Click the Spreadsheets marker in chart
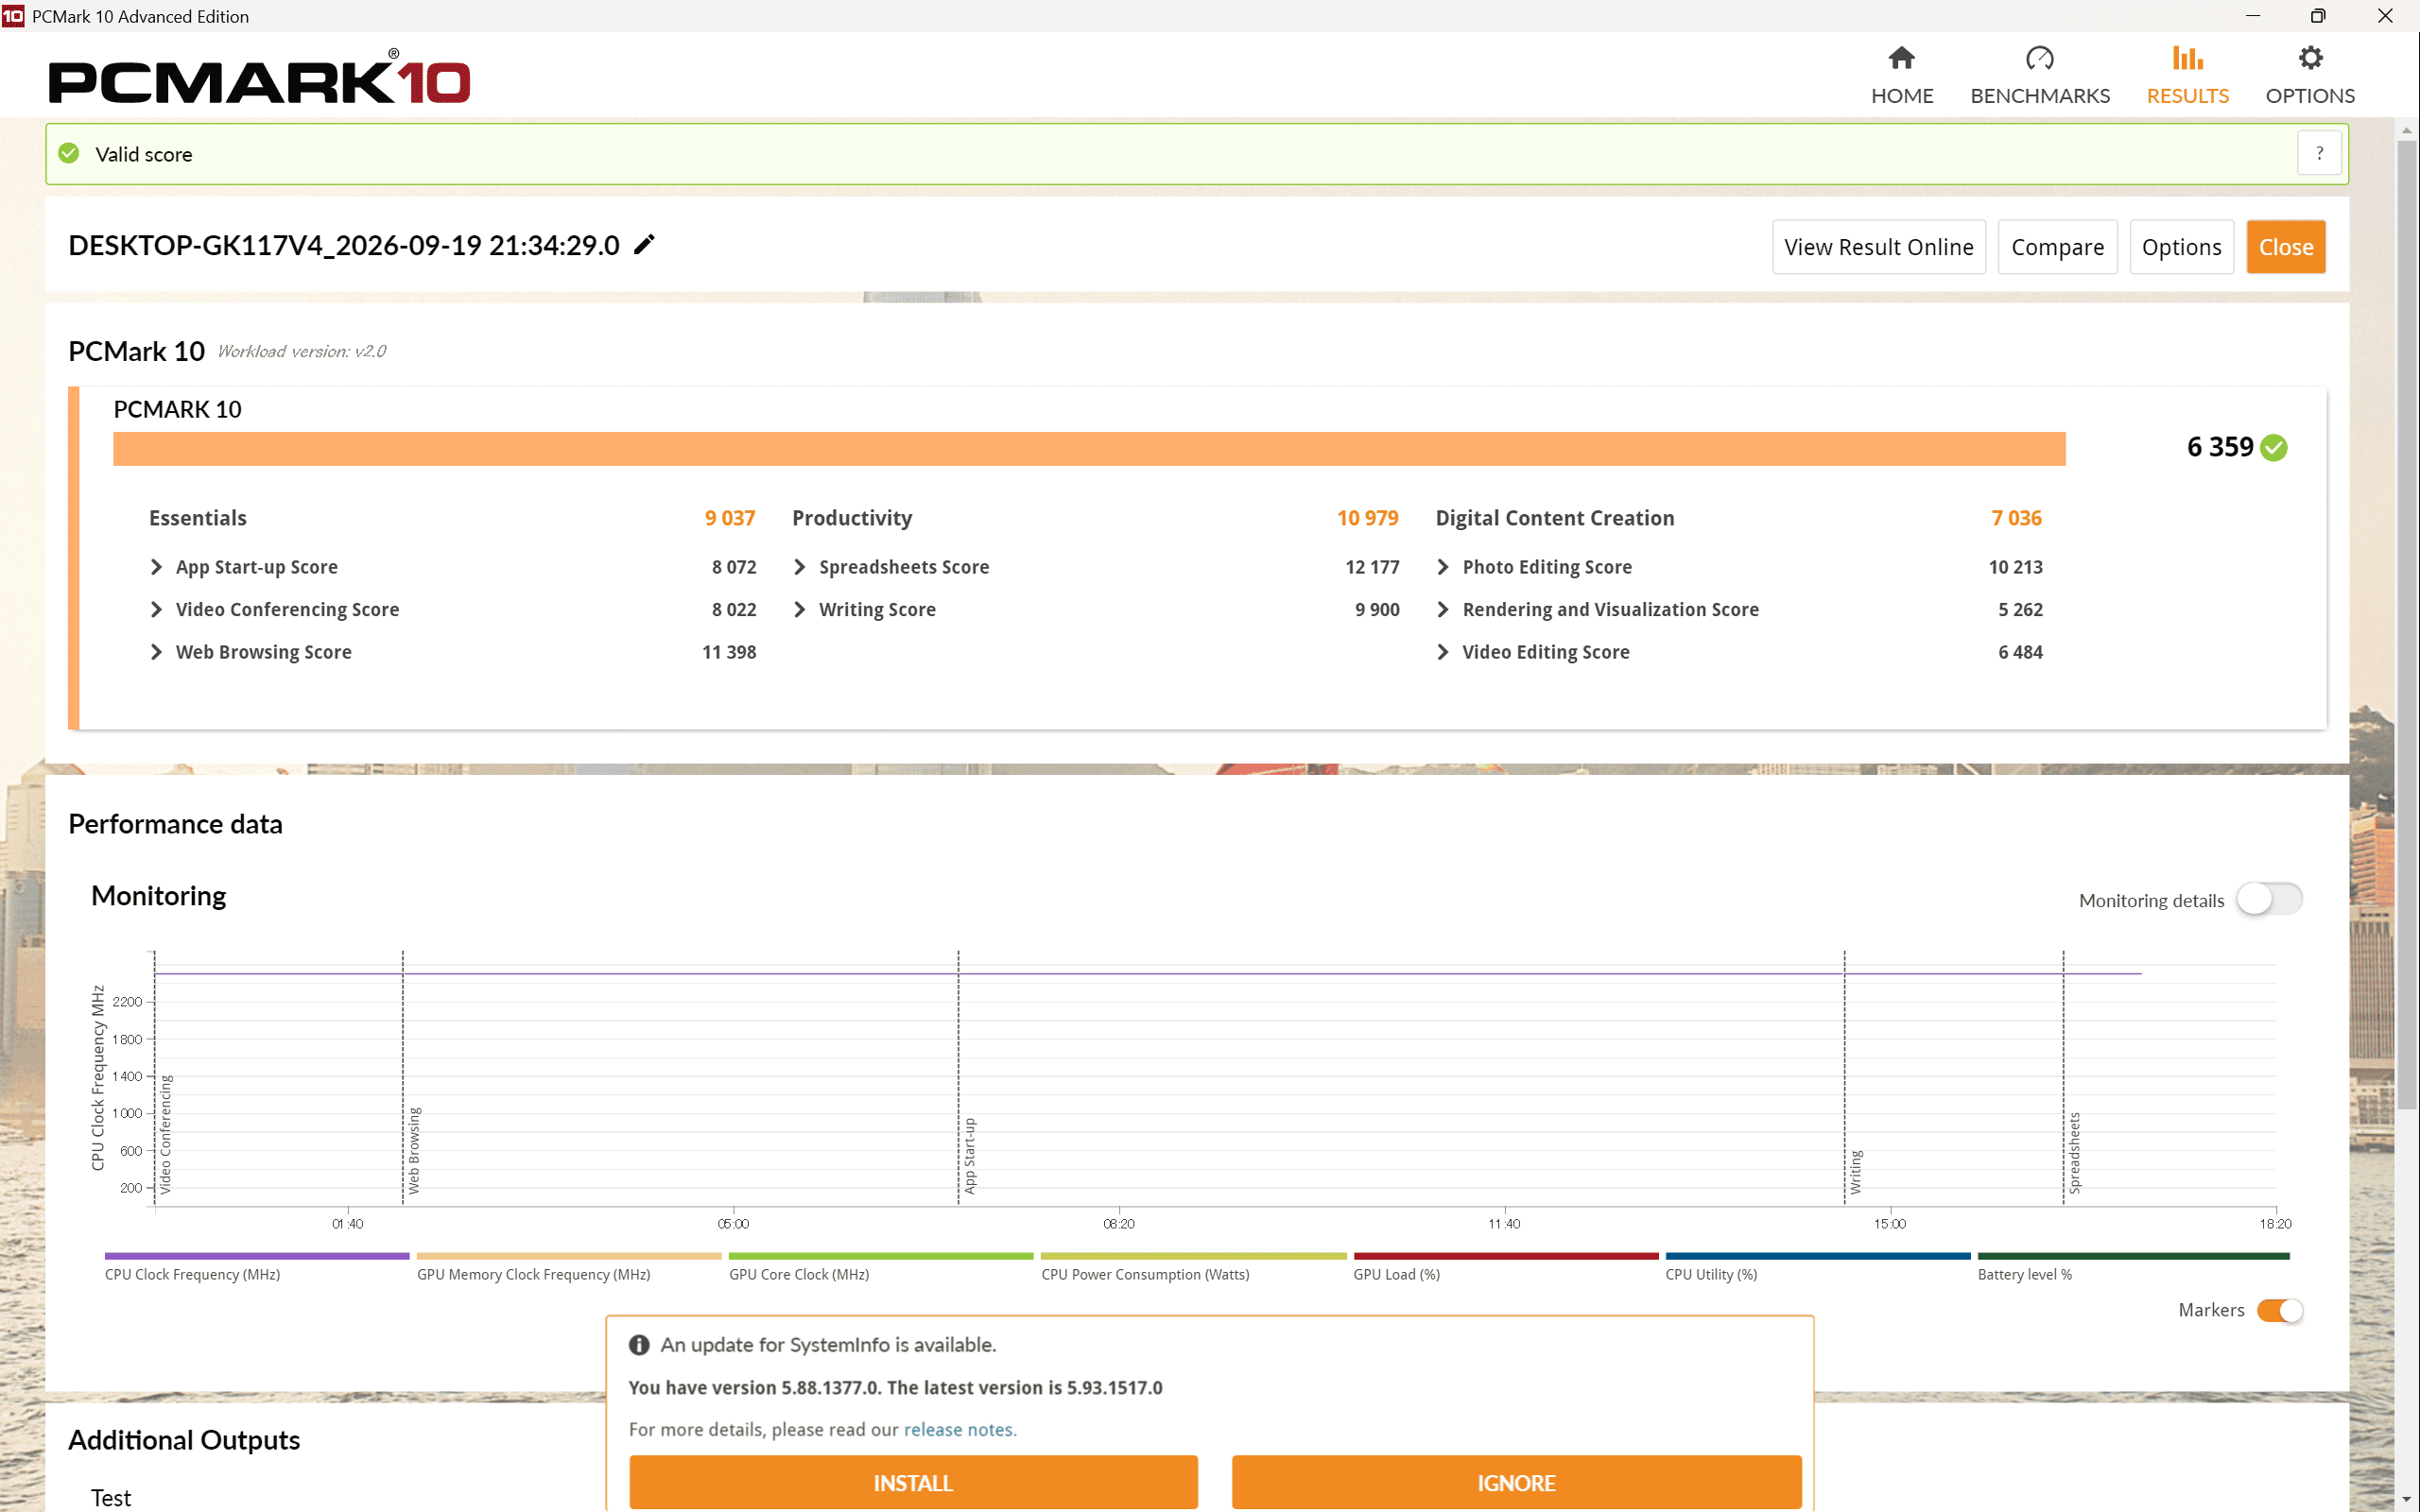 pos(2074,1153)
